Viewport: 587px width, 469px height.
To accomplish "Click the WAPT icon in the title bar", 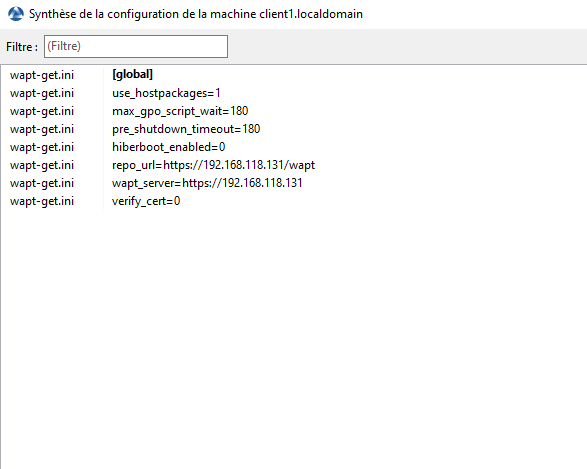I will point(16,14).
